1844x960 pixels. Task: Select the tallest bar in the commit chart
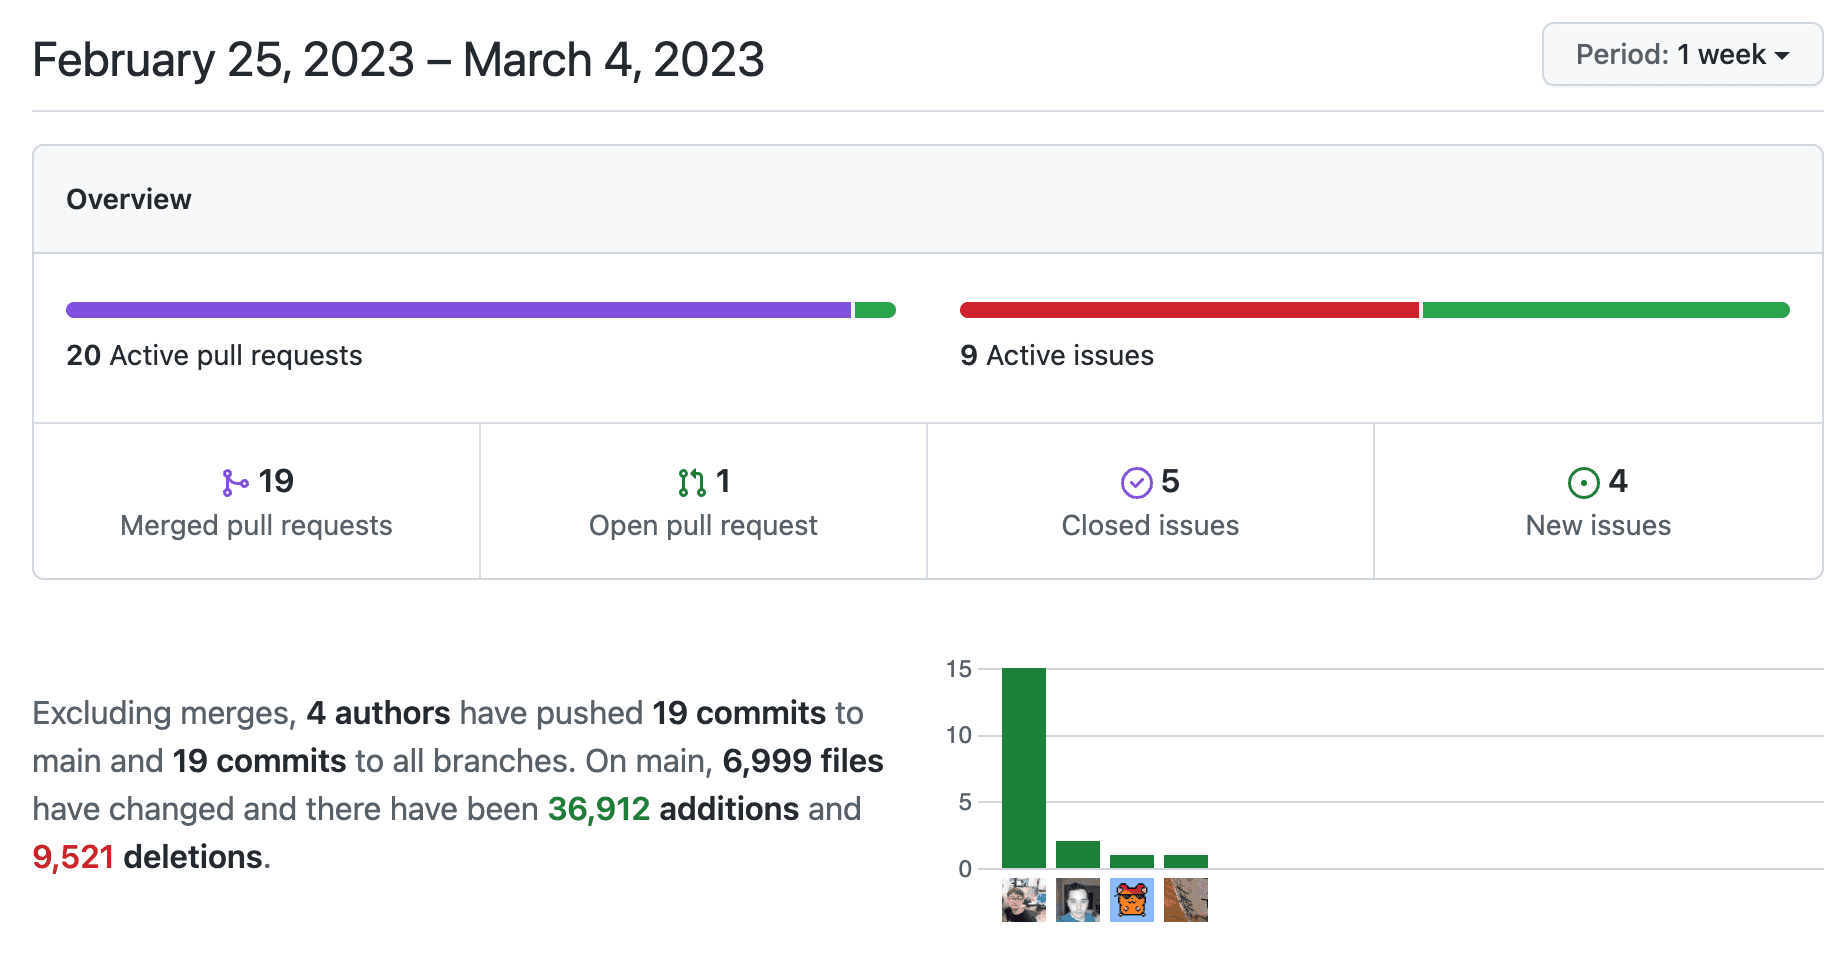click(x=1023, y=765)
